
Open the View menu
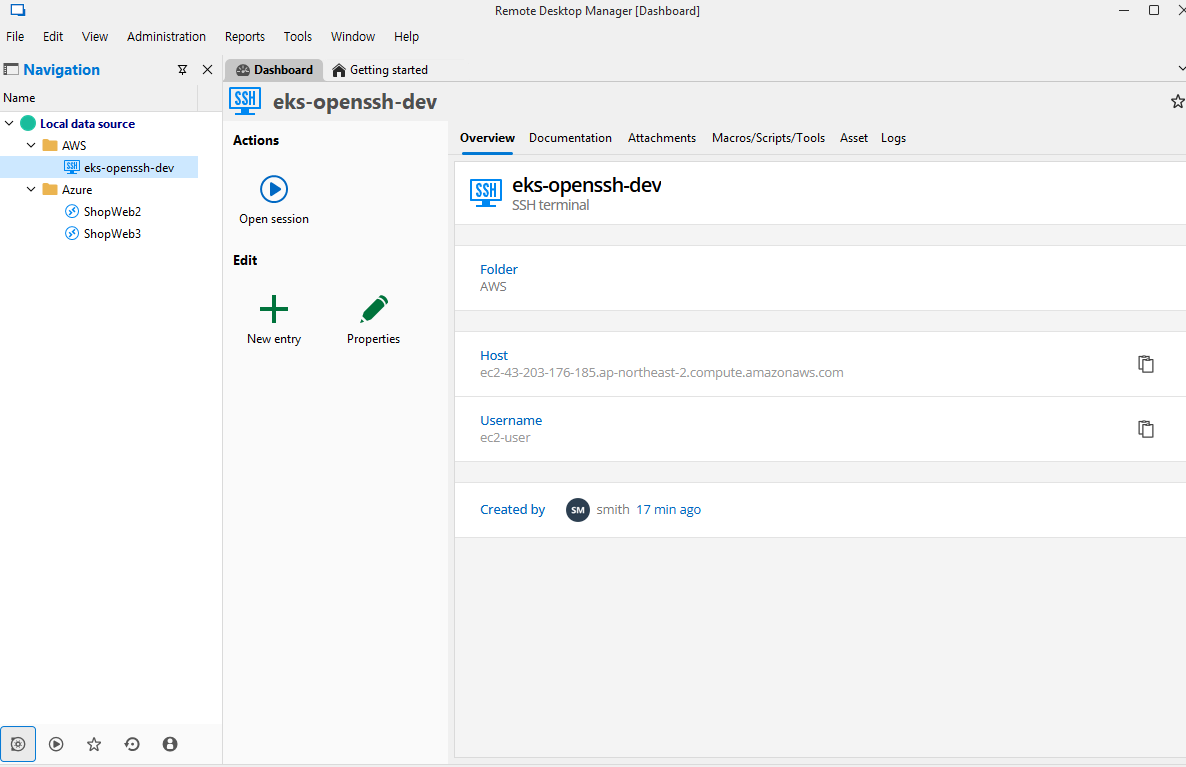point(95,36)
